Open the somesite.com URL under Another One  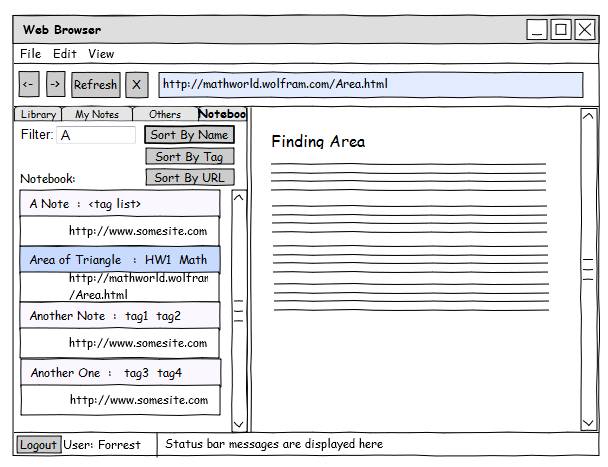[x=121, y=400]
